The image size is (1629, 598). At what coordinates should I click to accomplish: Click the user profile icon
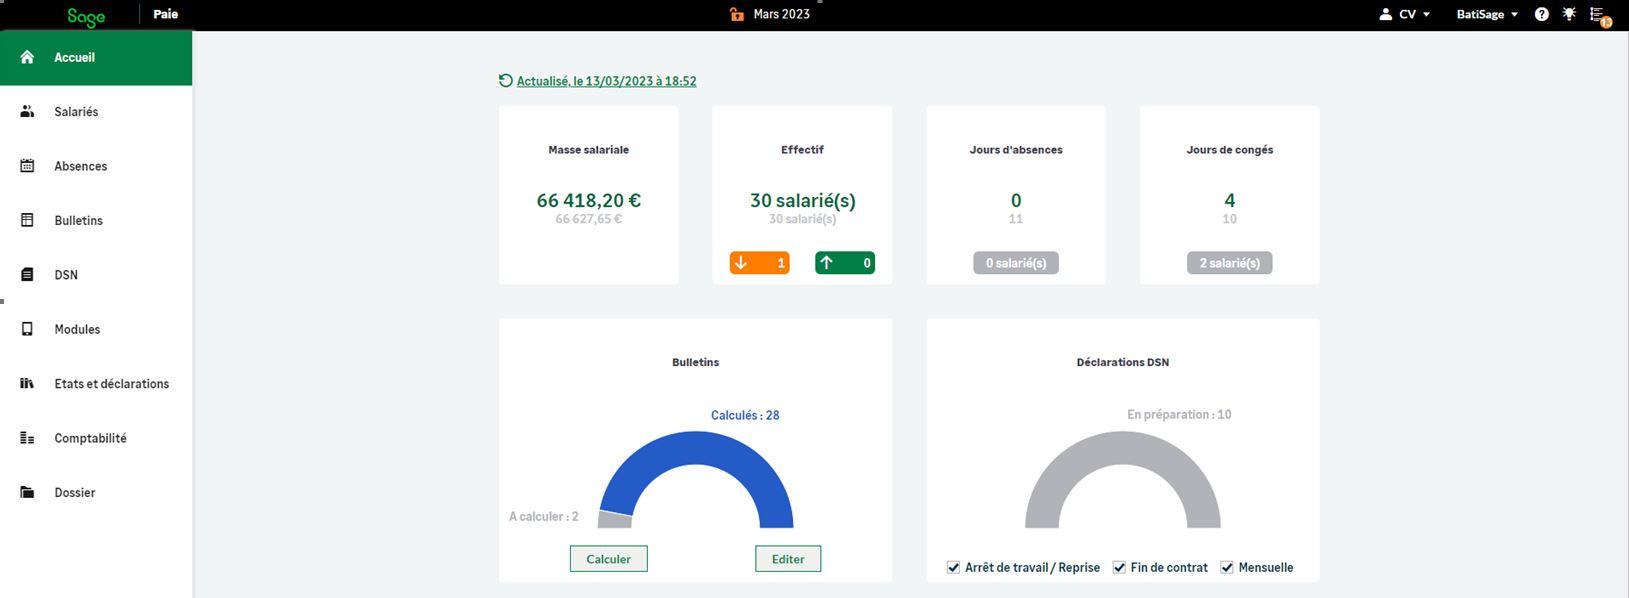pos(1385,14)
